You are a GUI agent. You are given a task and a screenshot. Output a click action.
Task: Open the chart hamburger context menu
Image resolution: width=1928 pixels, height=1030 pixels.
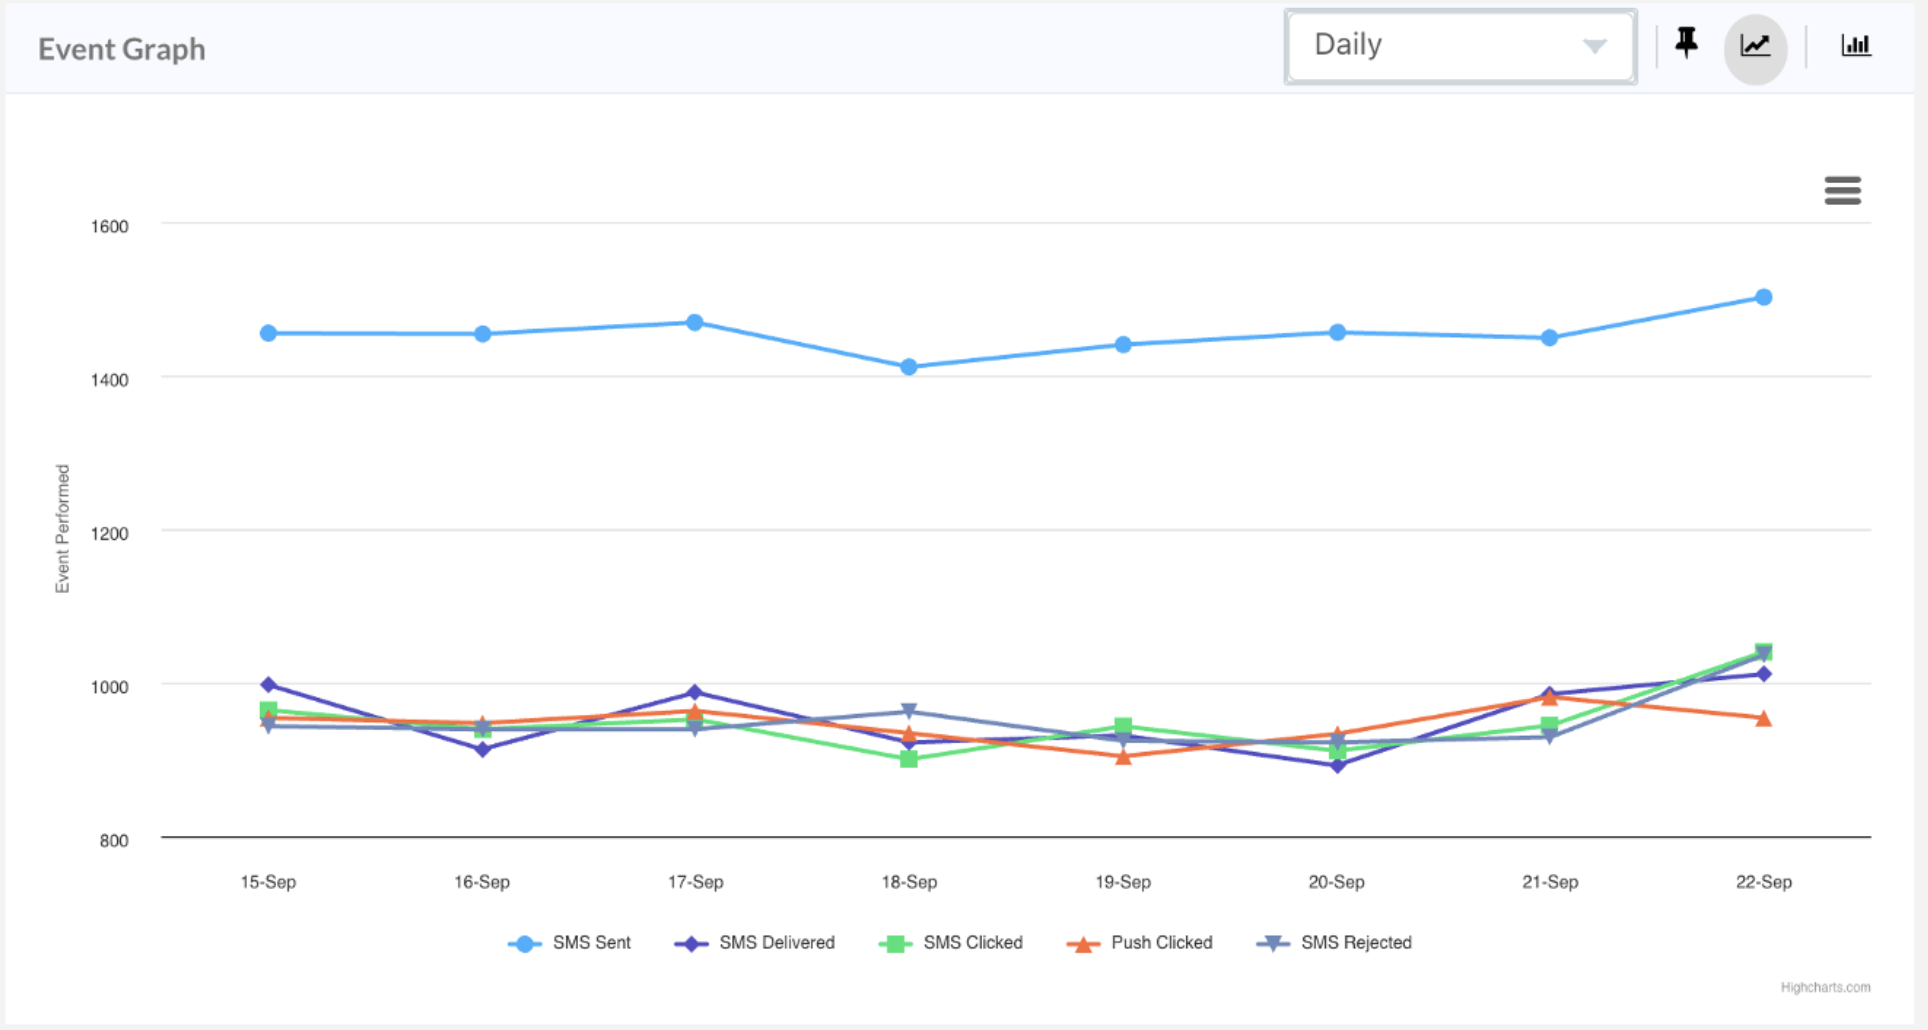(1842, 190)
